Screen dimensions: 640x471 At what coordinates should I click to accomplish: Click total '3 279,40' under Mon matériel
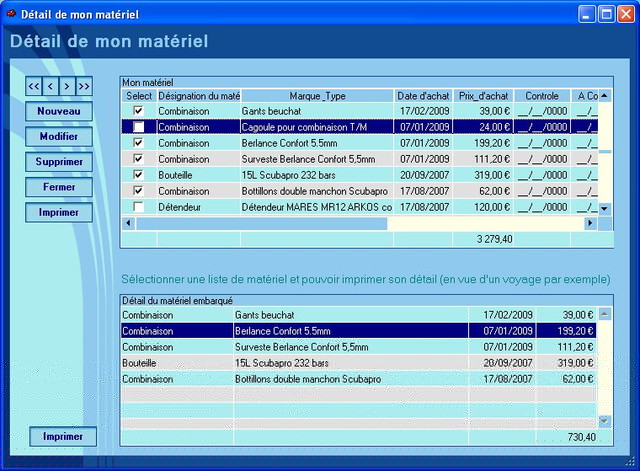[x=494, y=239]
